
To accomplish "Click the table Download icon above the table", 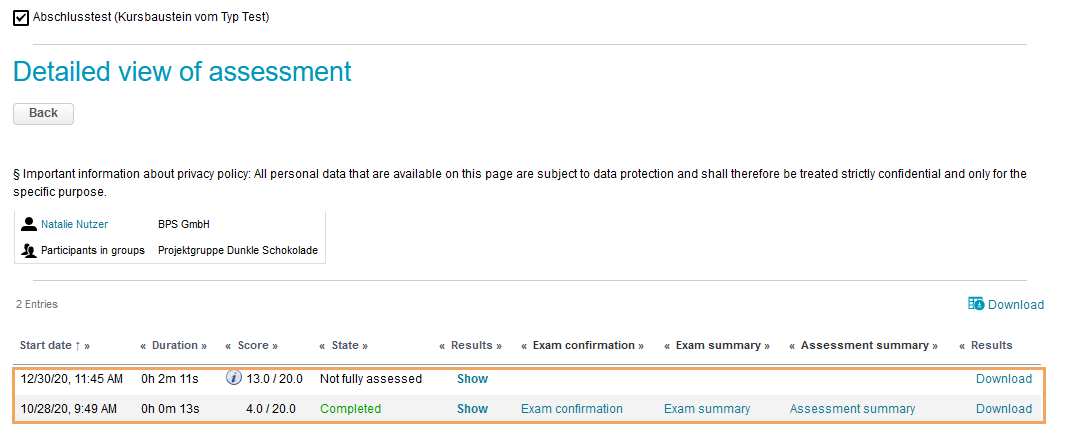I will (x=976, y=304).
